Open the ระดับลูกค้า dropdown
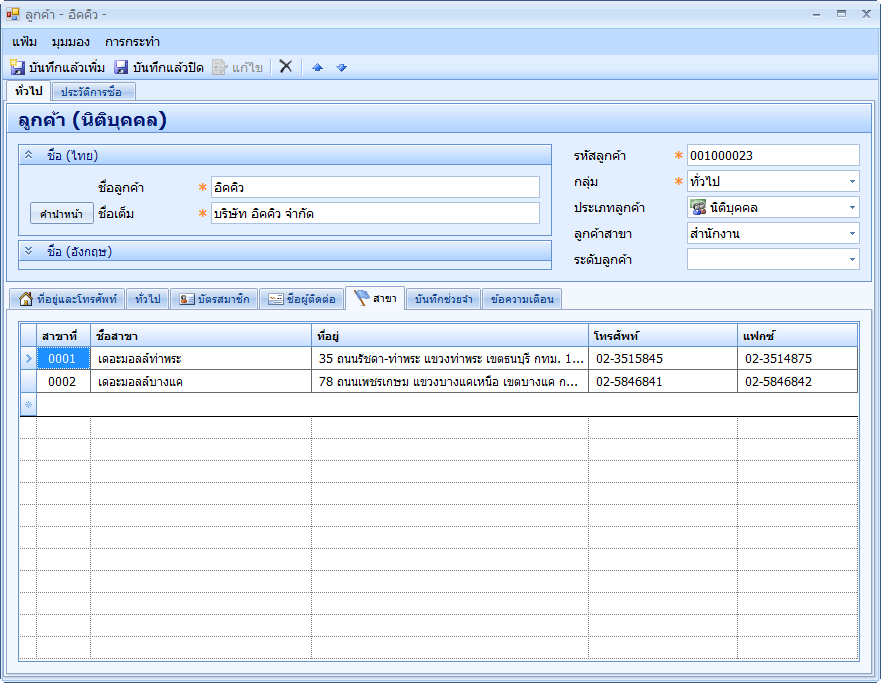The image size is (881, 683). tap(852, 260)
